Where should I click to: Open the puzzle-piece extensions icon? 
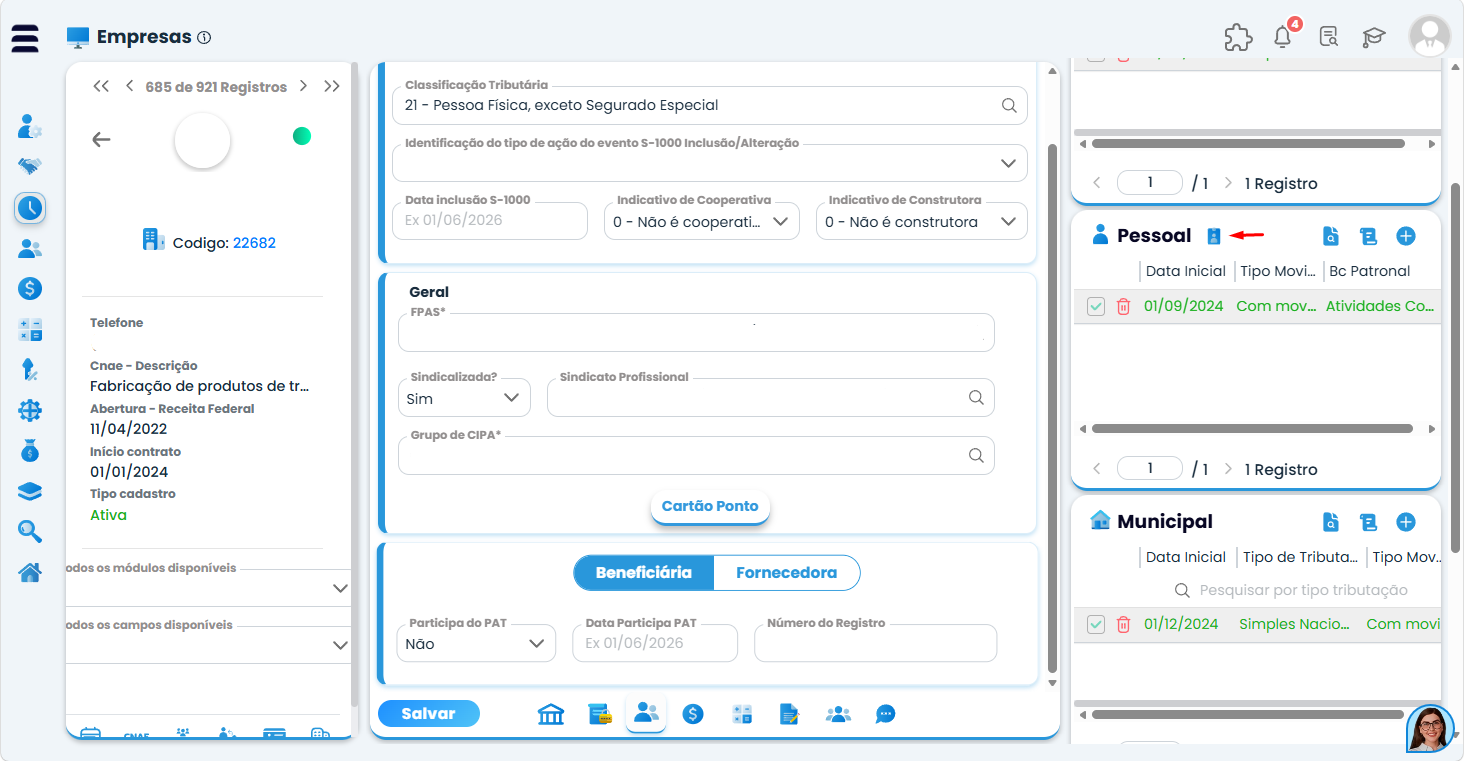coord(1238,37)
